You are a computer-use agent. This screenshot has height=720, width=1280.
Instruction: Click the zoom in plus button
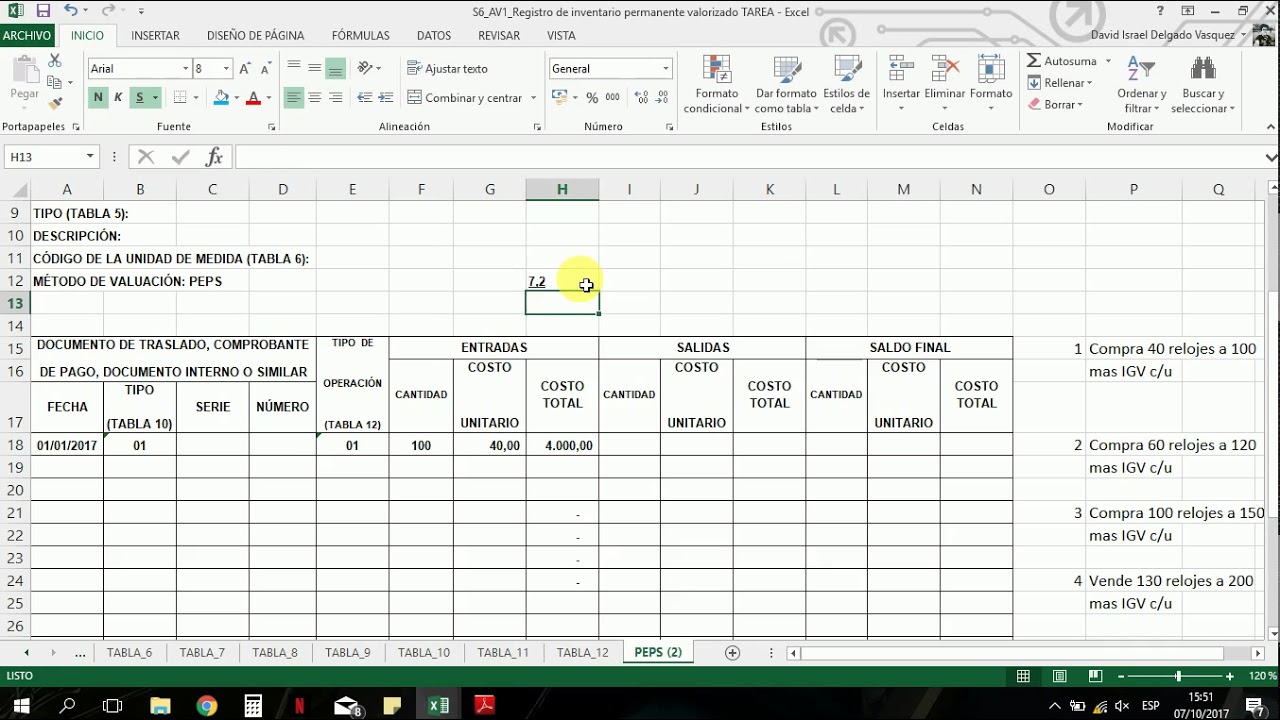click(x=1230, y=677)
